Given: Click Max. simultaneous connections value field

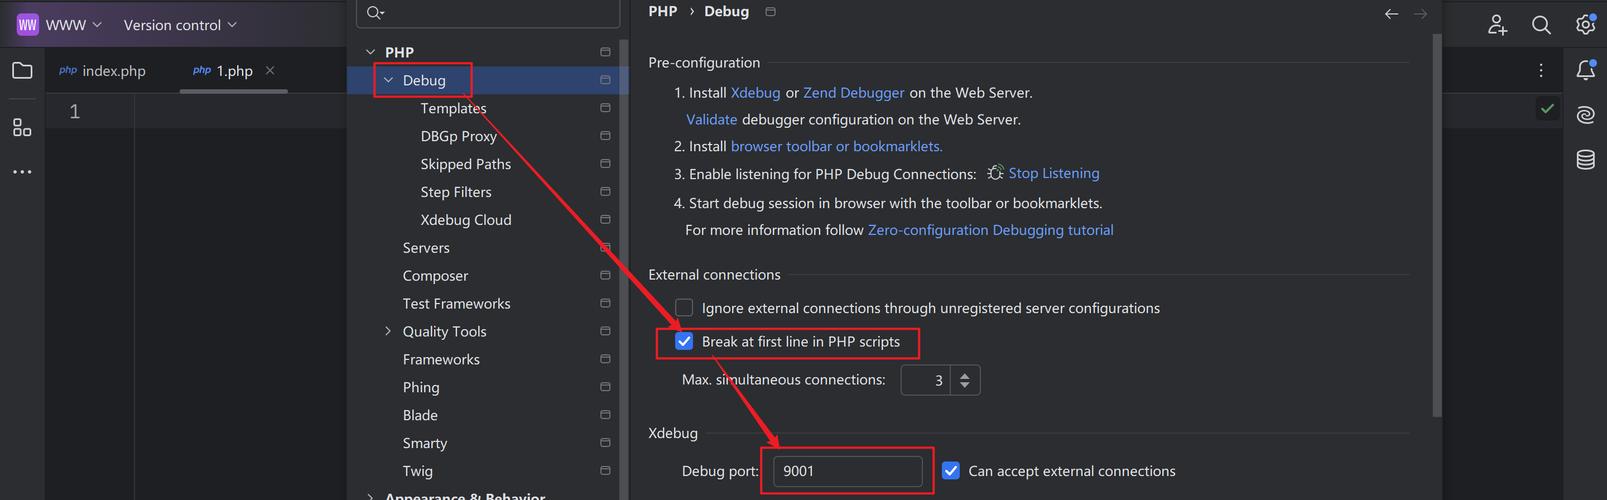Looking at the screenshot, I should [925, 380].
